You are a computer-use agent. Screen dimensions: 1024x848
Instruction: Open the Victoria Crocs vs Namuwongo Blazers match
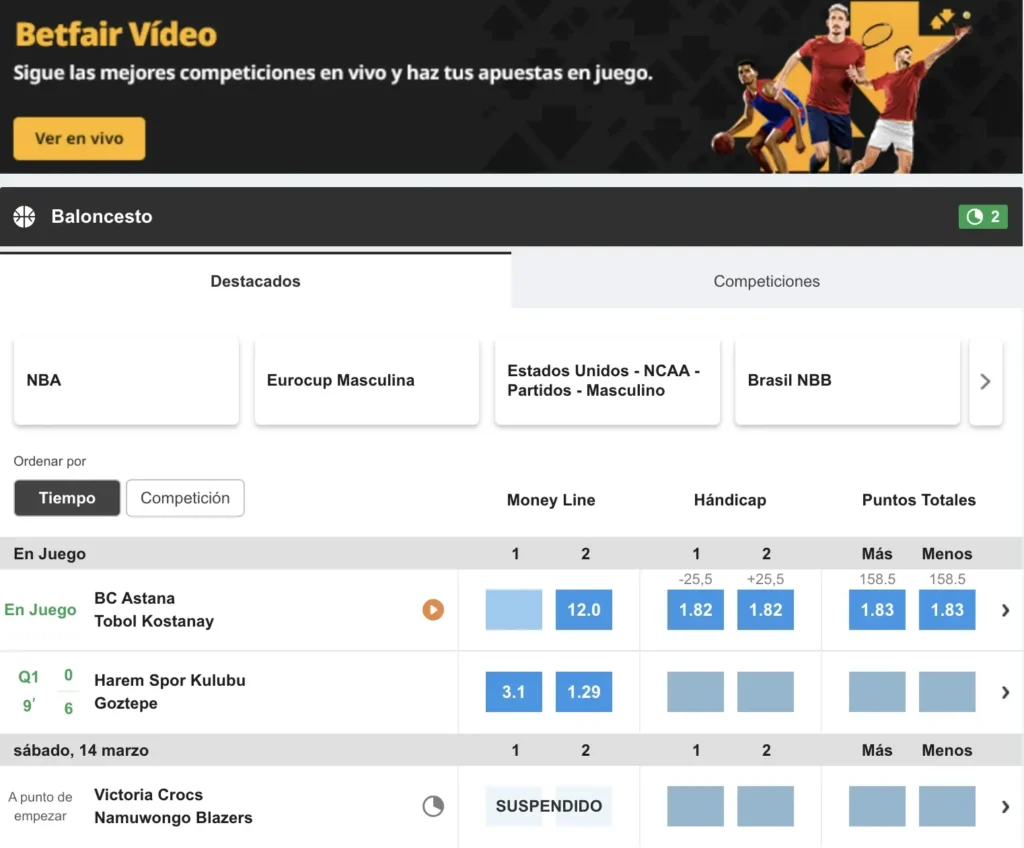173,806
